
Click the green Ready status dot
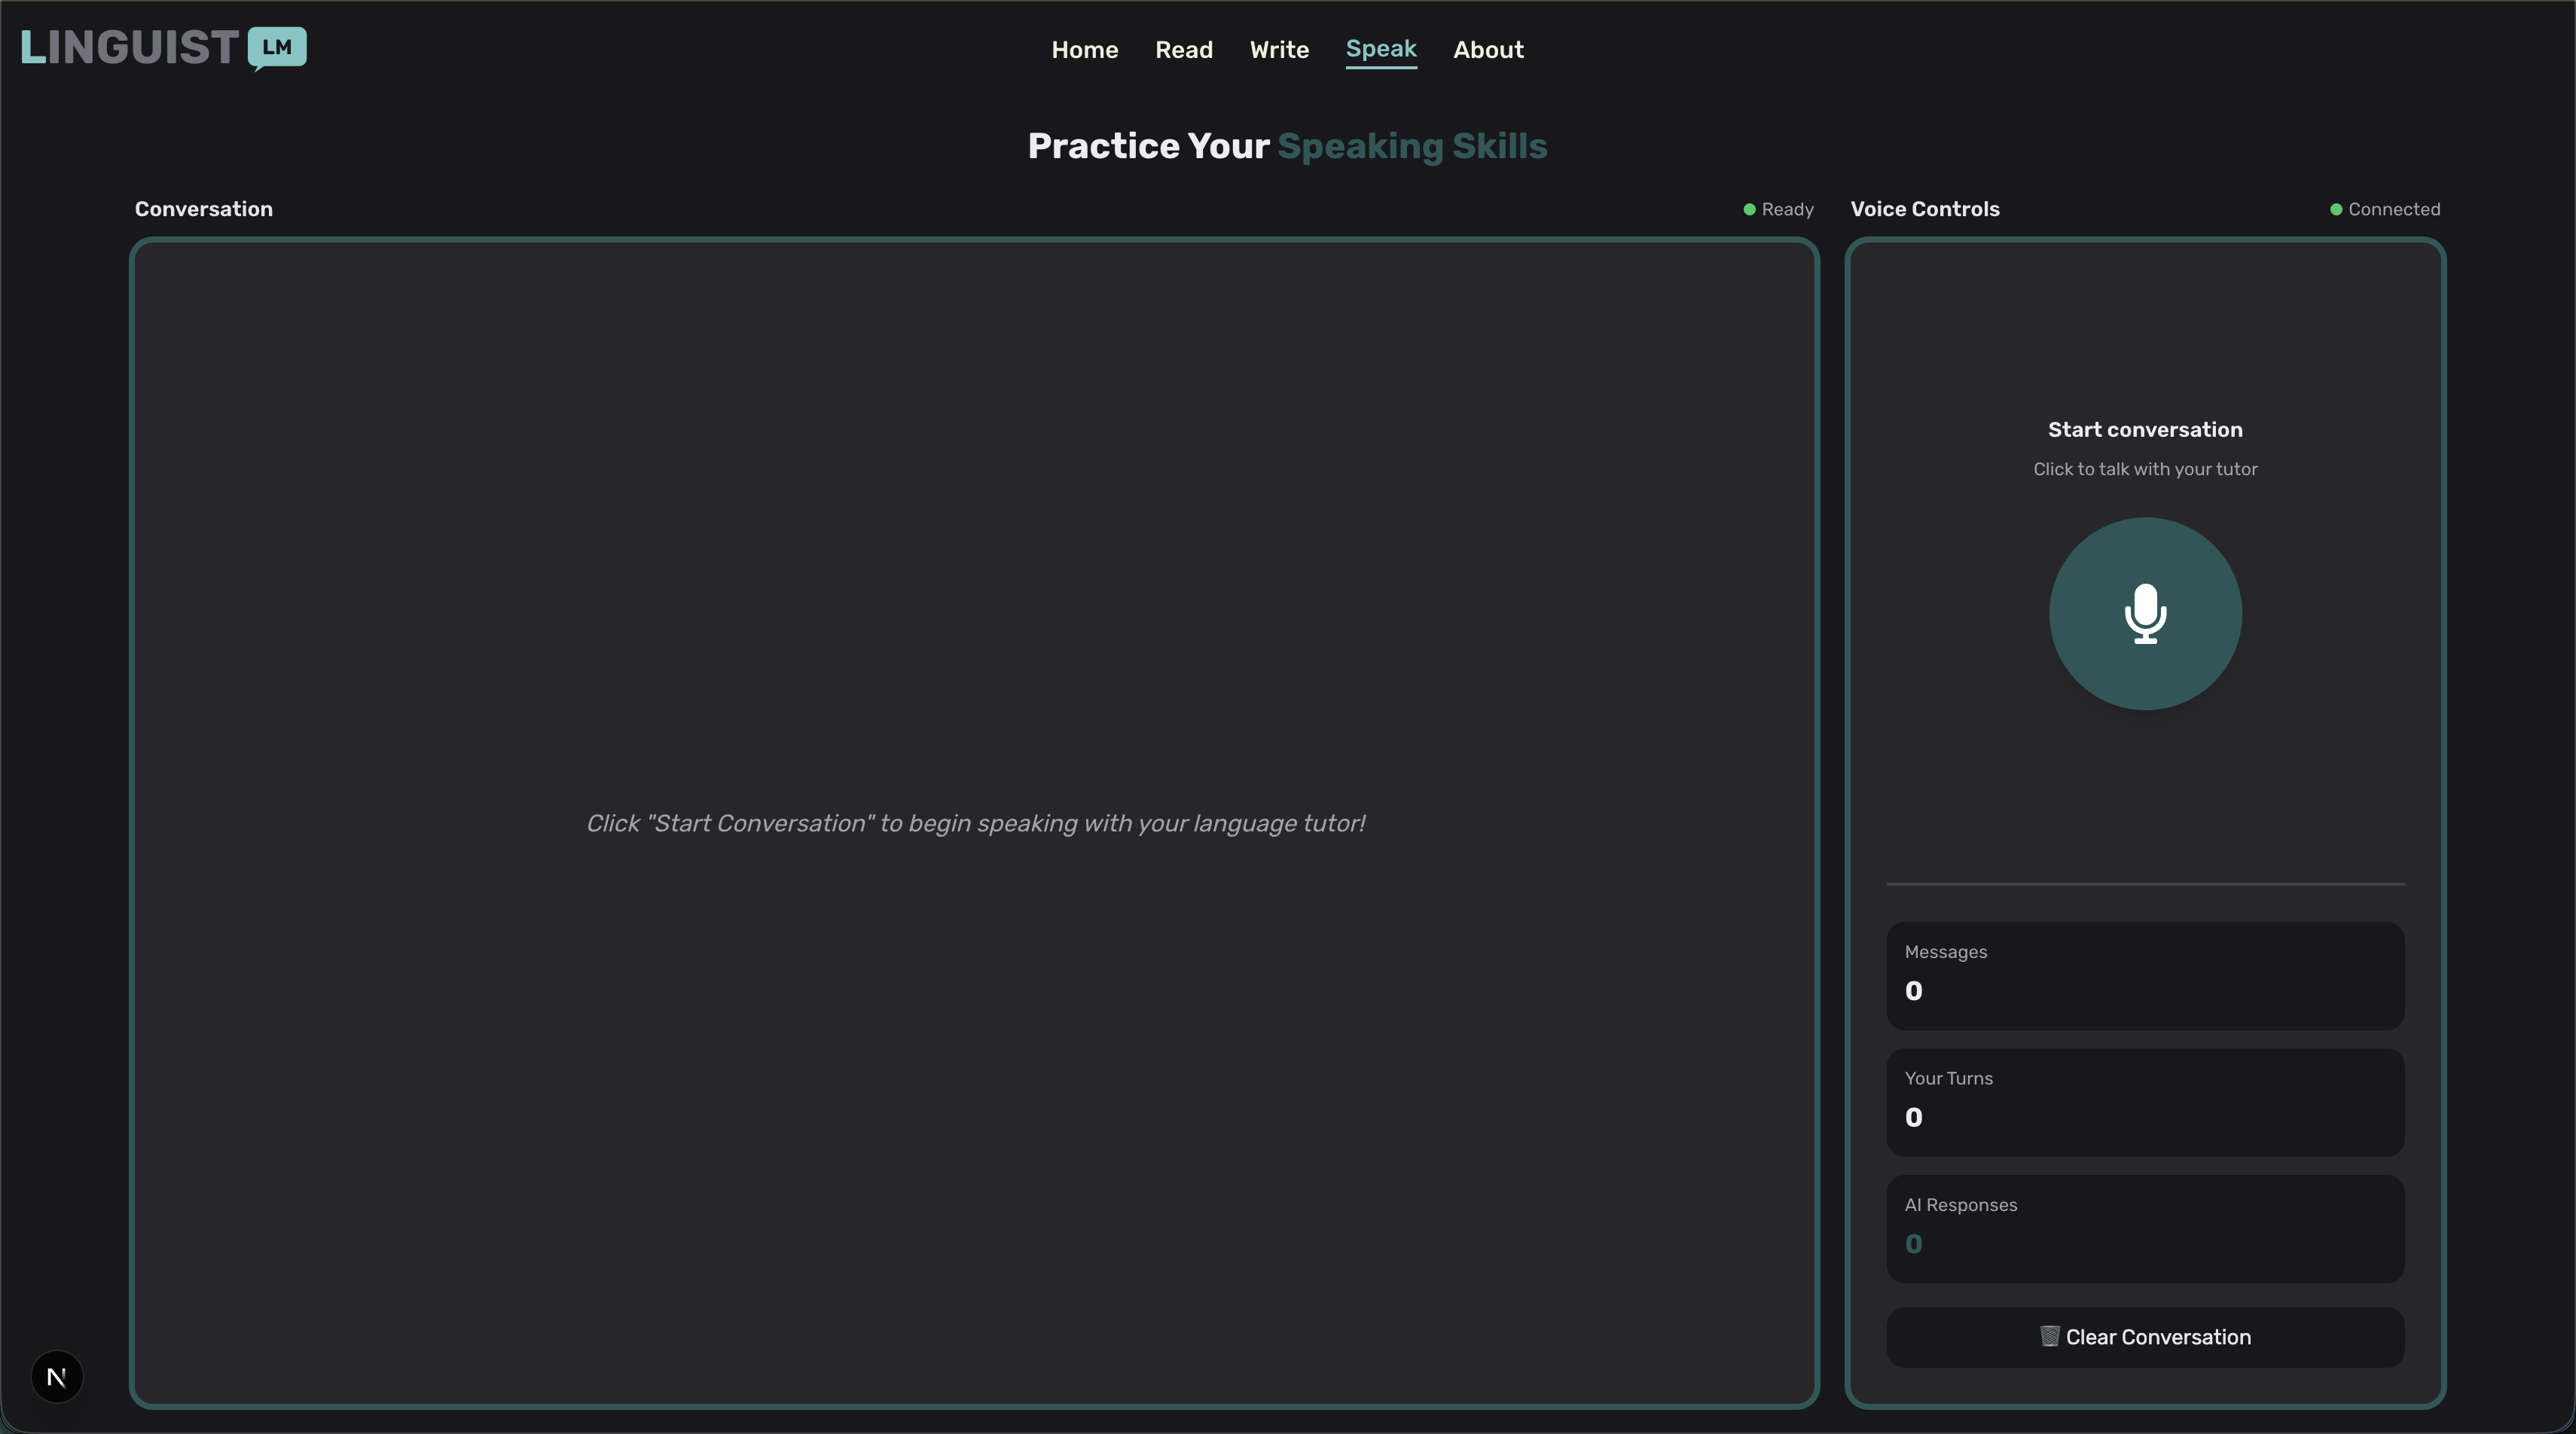[1749, 209]
